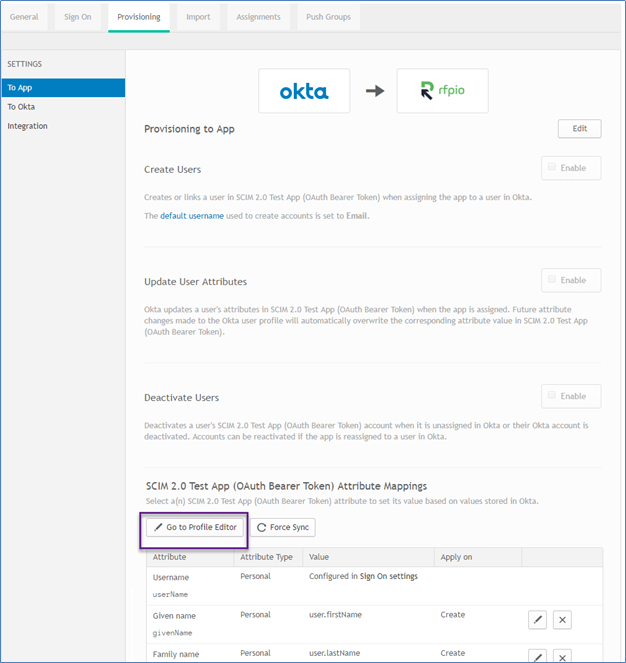Select To App in Settings sidebar
This screenshot has width=626, height=663.
point(63,88)
